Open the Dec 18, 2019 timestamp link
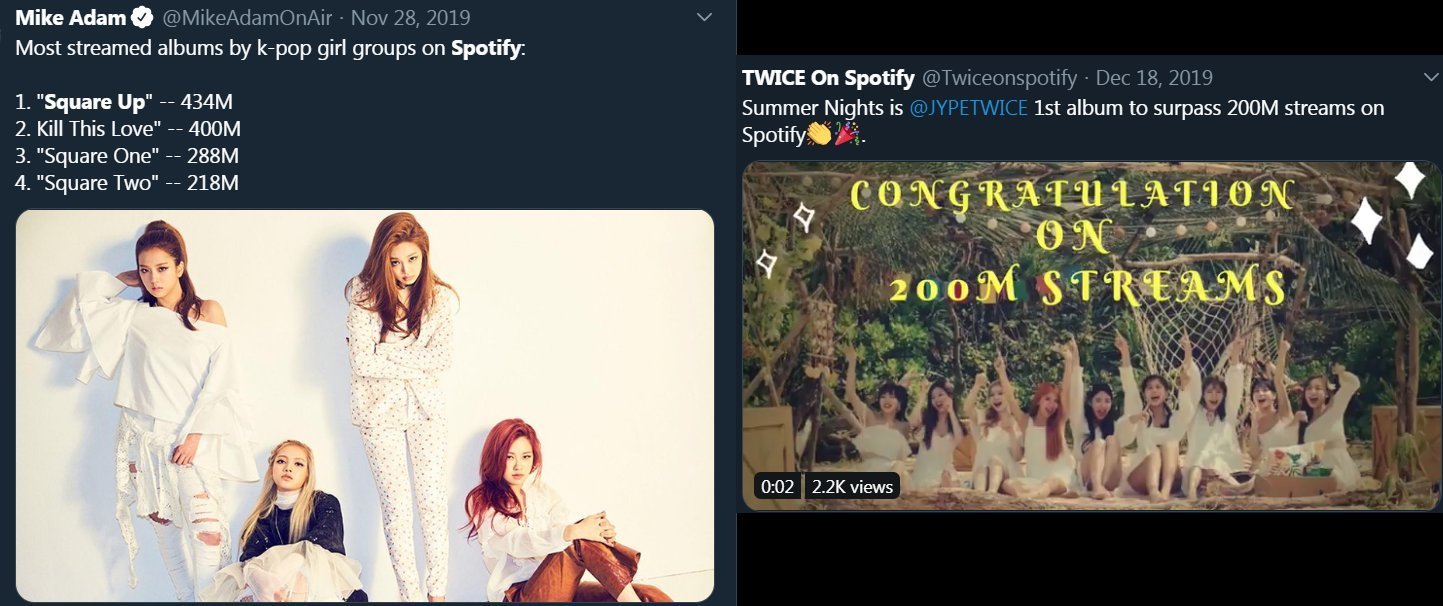Screen dimensions: 1443x606 click(1154, 77)
